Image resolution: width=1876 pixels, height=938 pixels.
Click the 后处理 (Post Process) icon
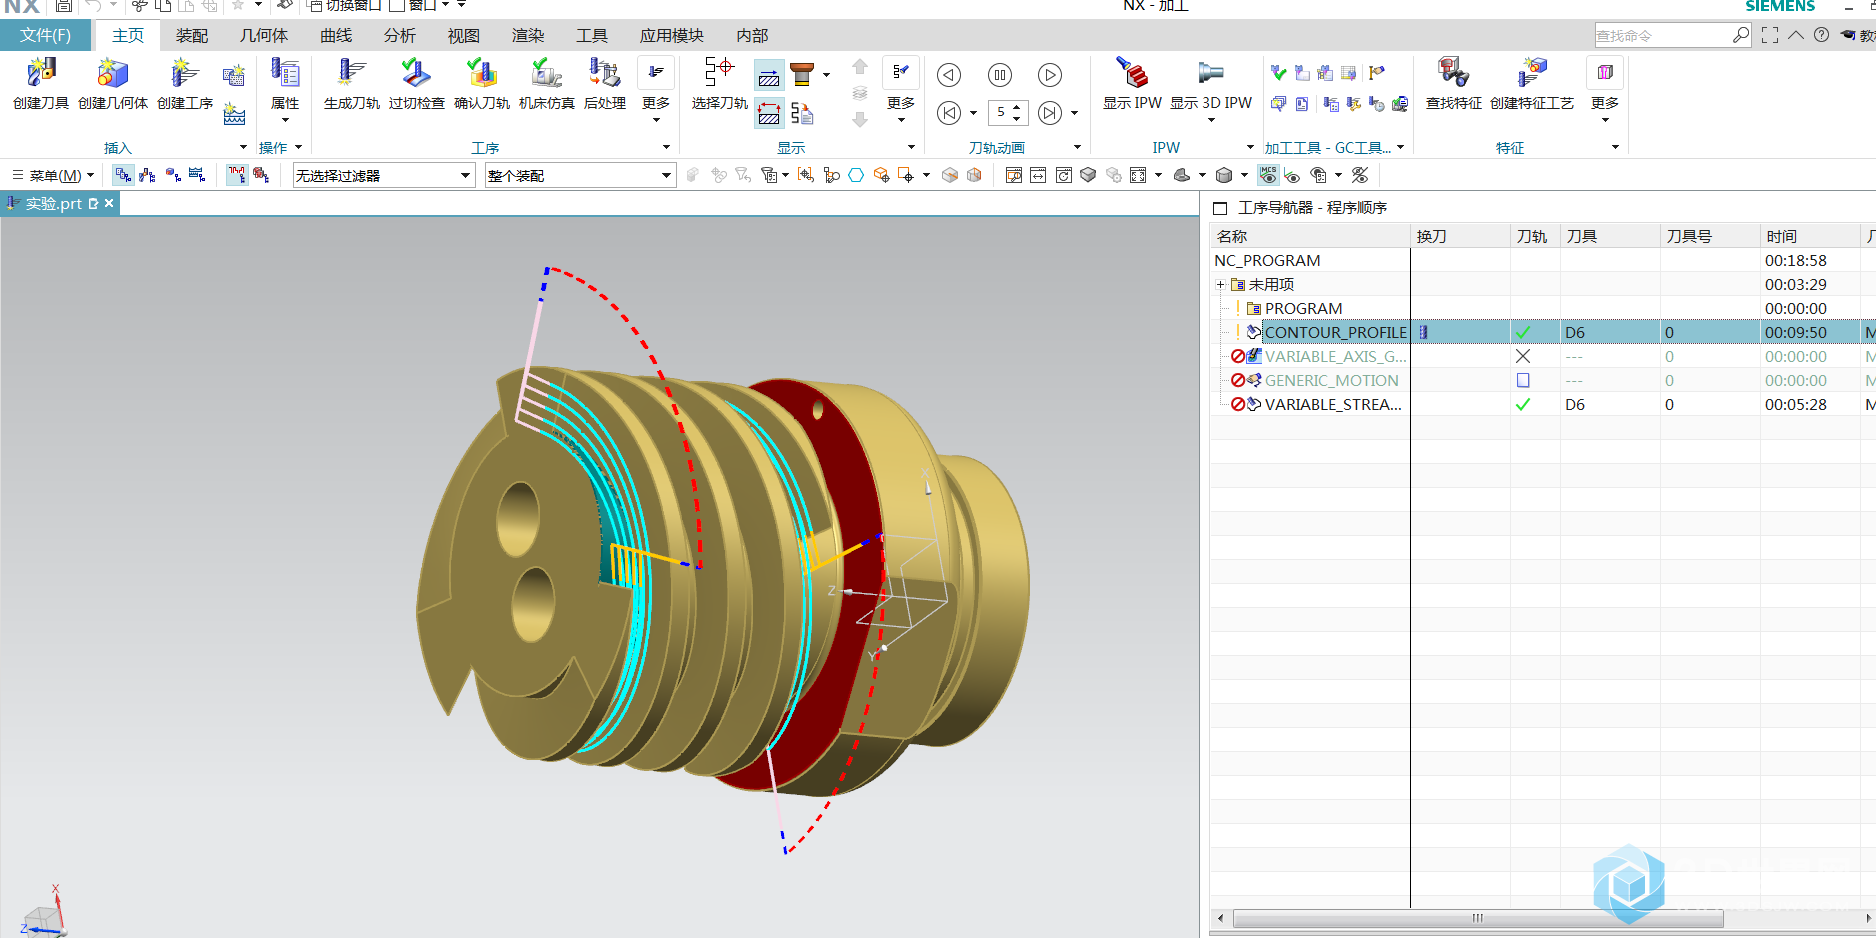(604, 74)
